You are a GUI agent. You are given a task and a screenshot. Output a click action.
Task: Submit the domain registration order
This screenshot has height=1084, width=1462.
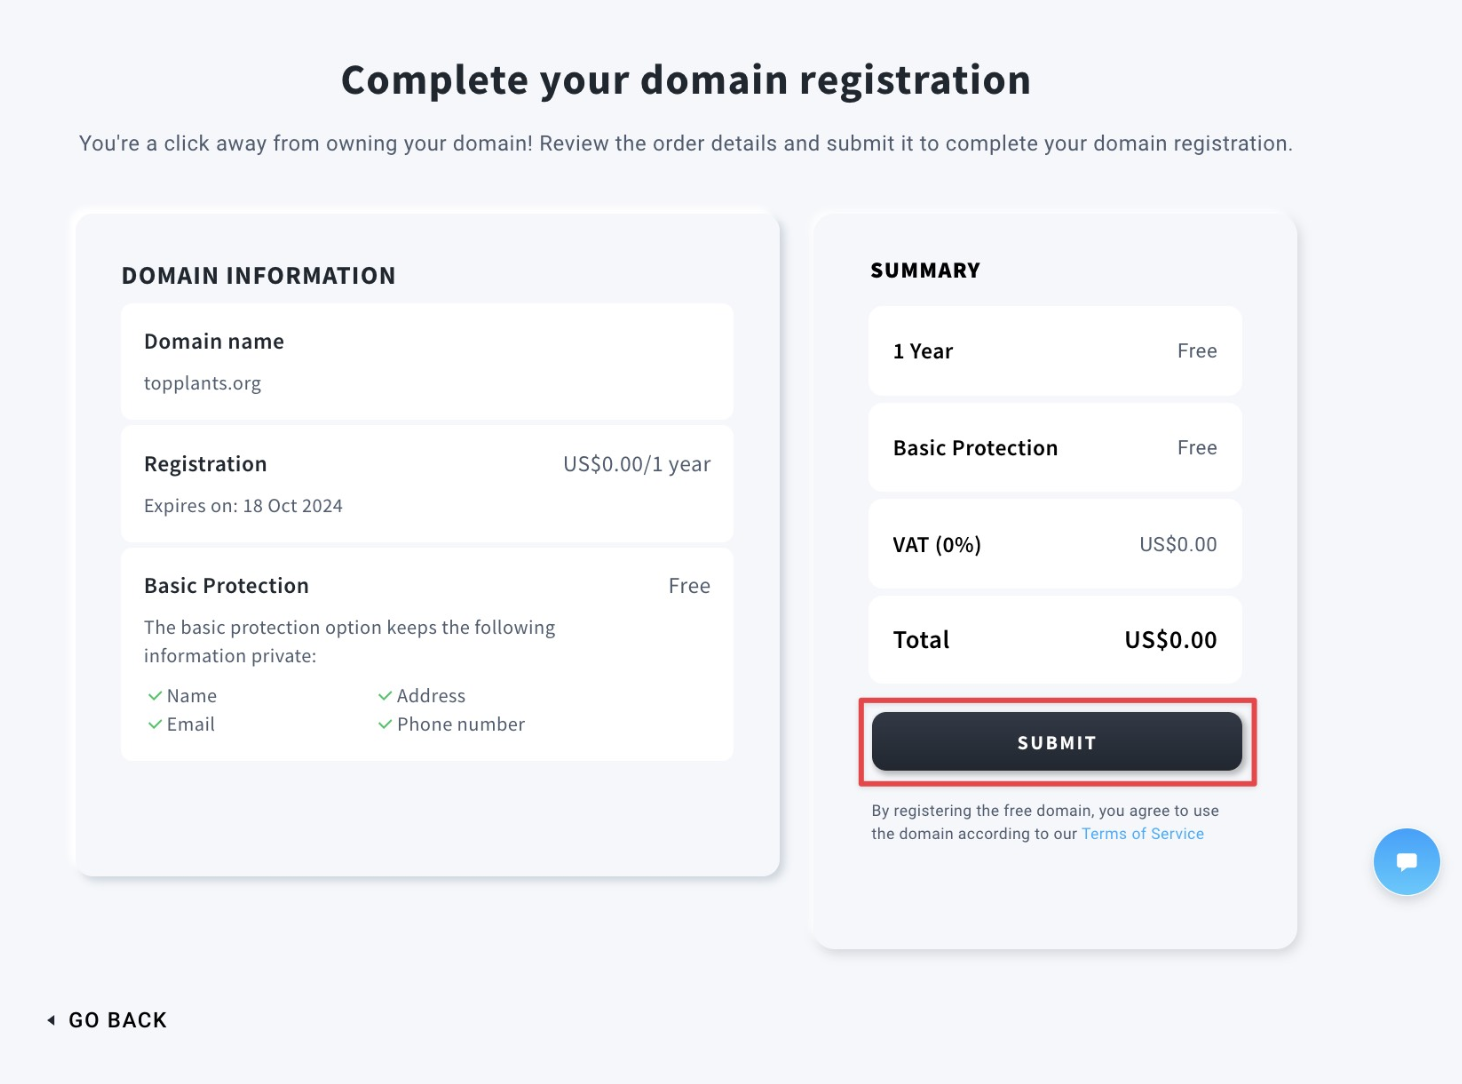click(x=1056, y=742)
